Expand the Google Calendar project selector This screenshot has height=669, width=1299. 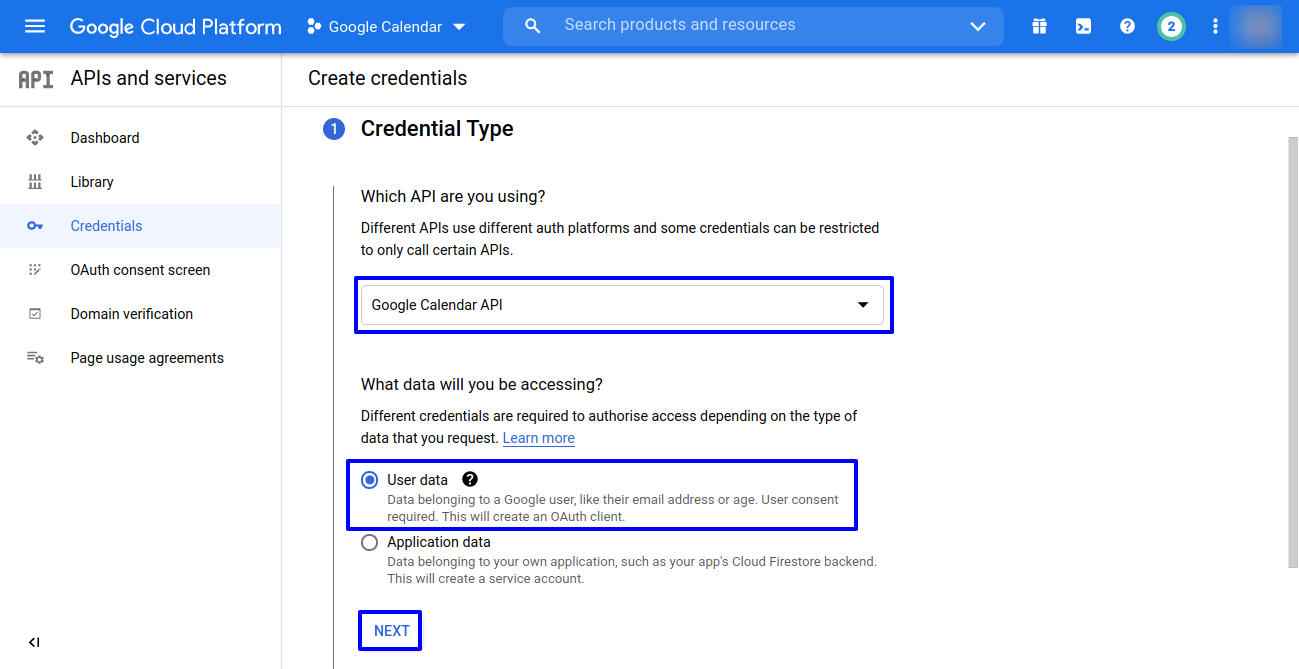click(x=386, y=26)
